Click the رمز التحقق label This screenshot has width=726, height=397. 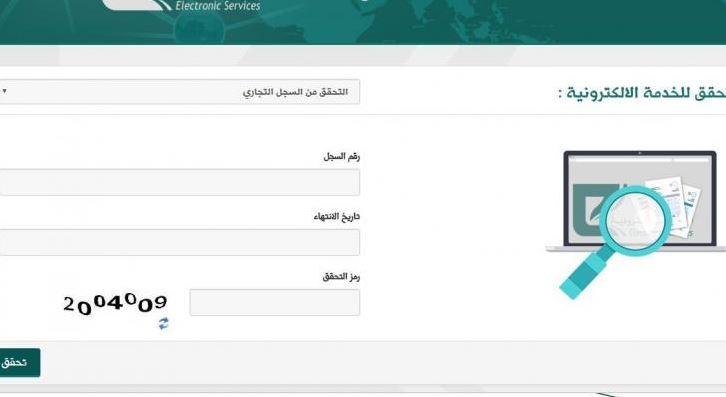(x=341, y=277)
